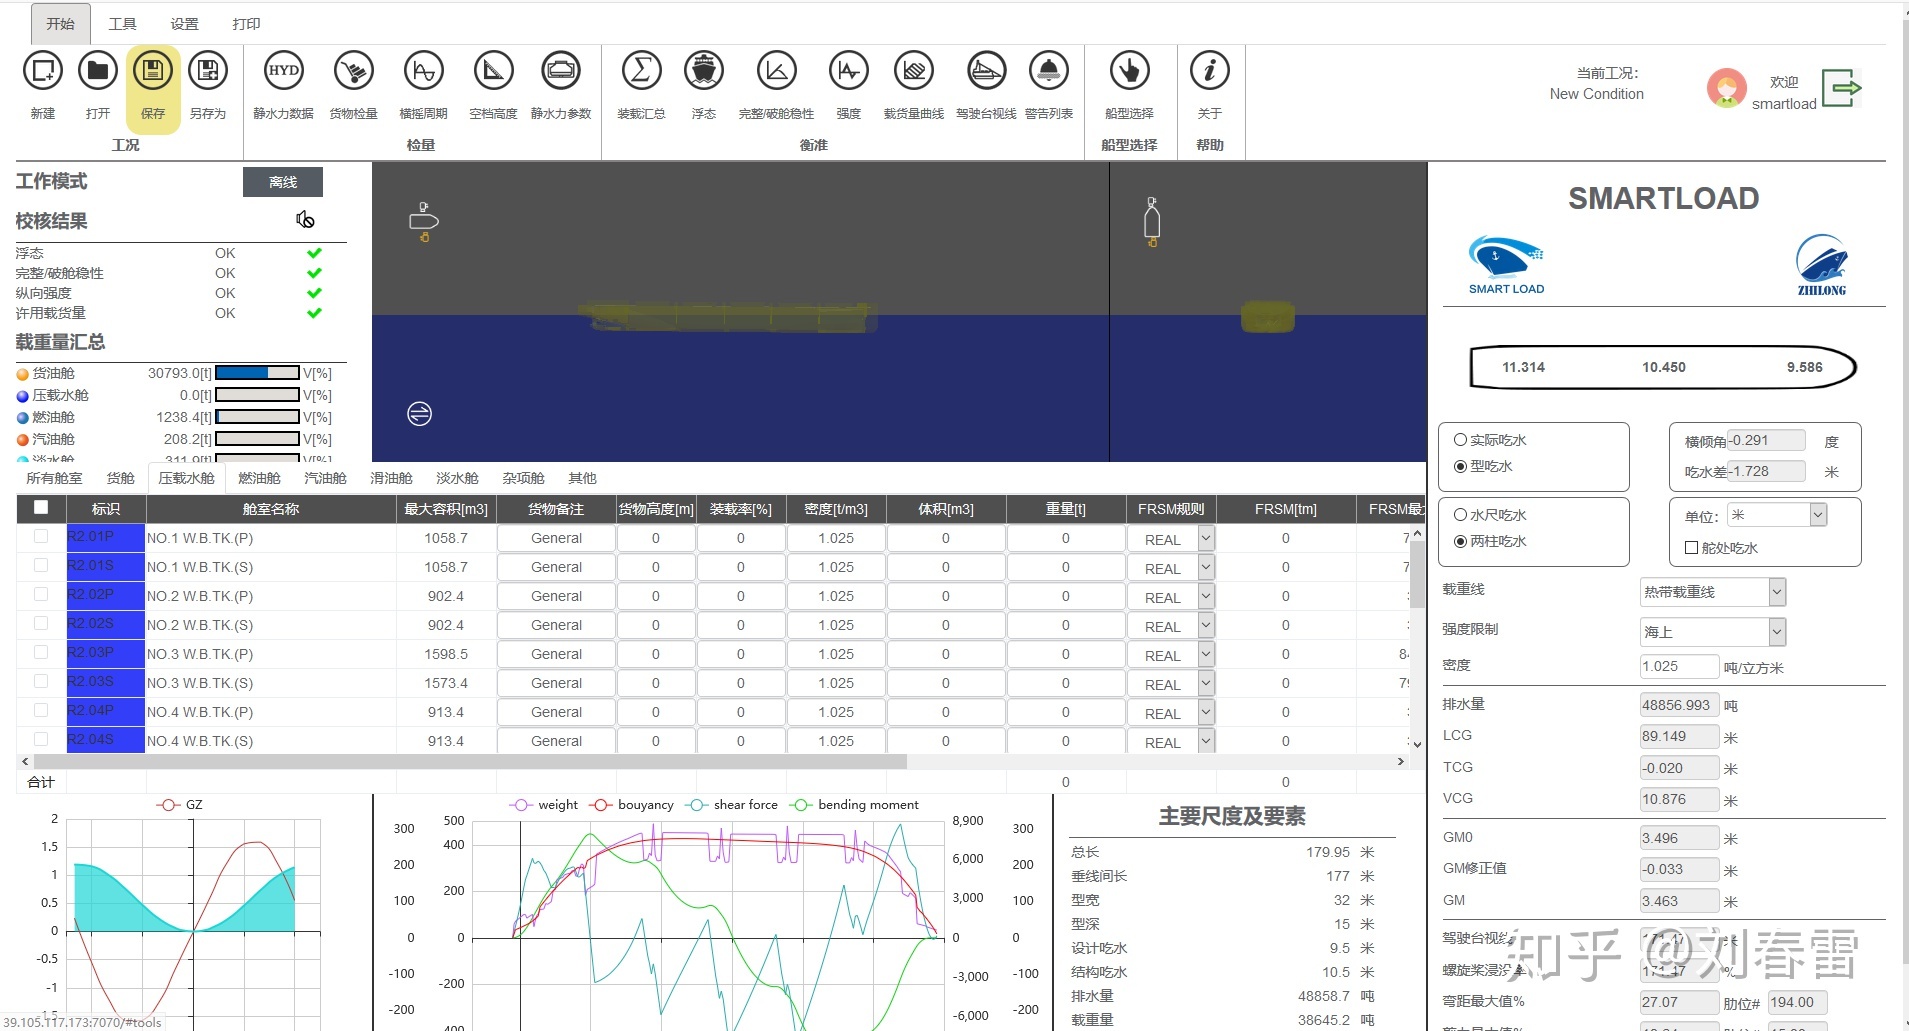Click the 货油舱 volume progress bar
Image resolution: width=1909 pixels, height=1031 pixels.
pos(258,373)
